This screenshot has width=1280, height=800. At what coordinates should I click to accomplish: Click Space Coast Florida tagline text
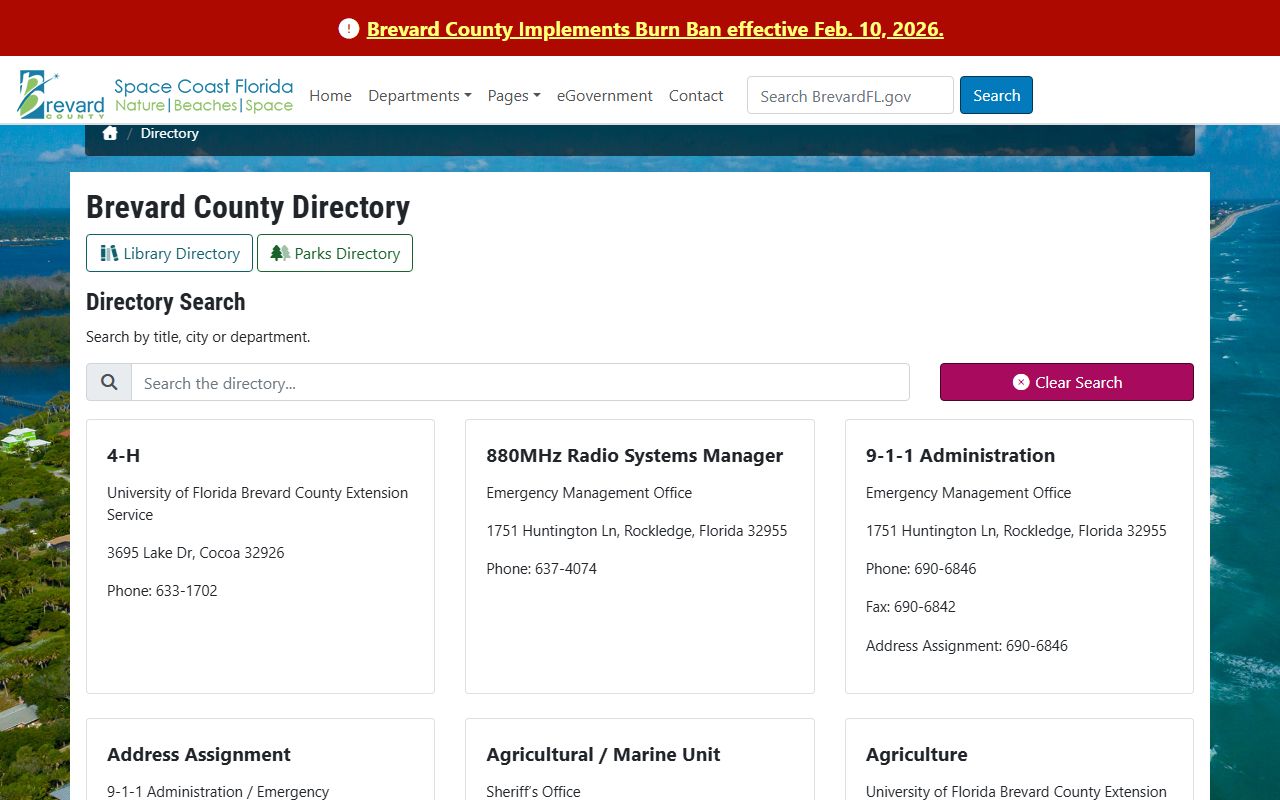pos(204,86)
